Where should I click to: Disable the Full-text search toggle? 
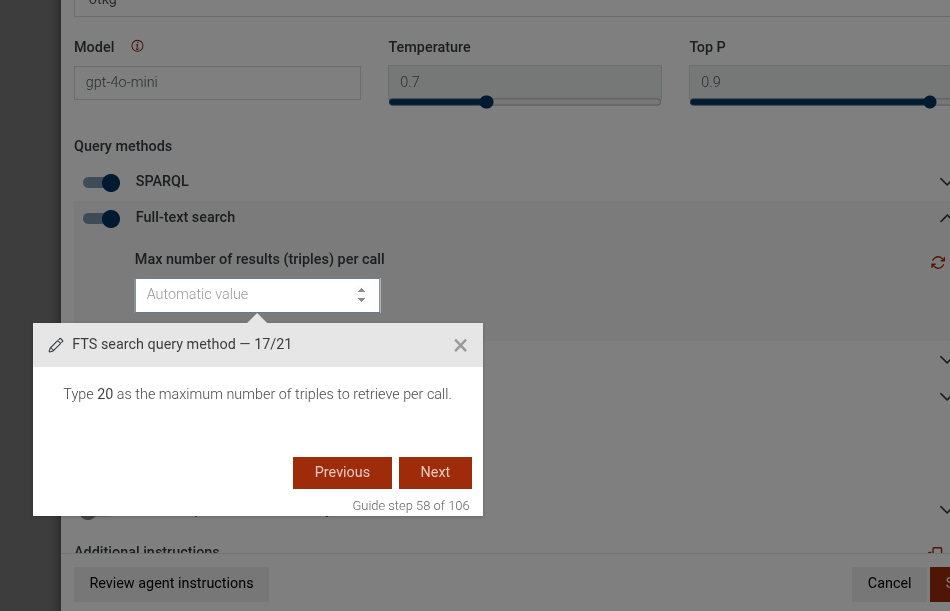102,218
